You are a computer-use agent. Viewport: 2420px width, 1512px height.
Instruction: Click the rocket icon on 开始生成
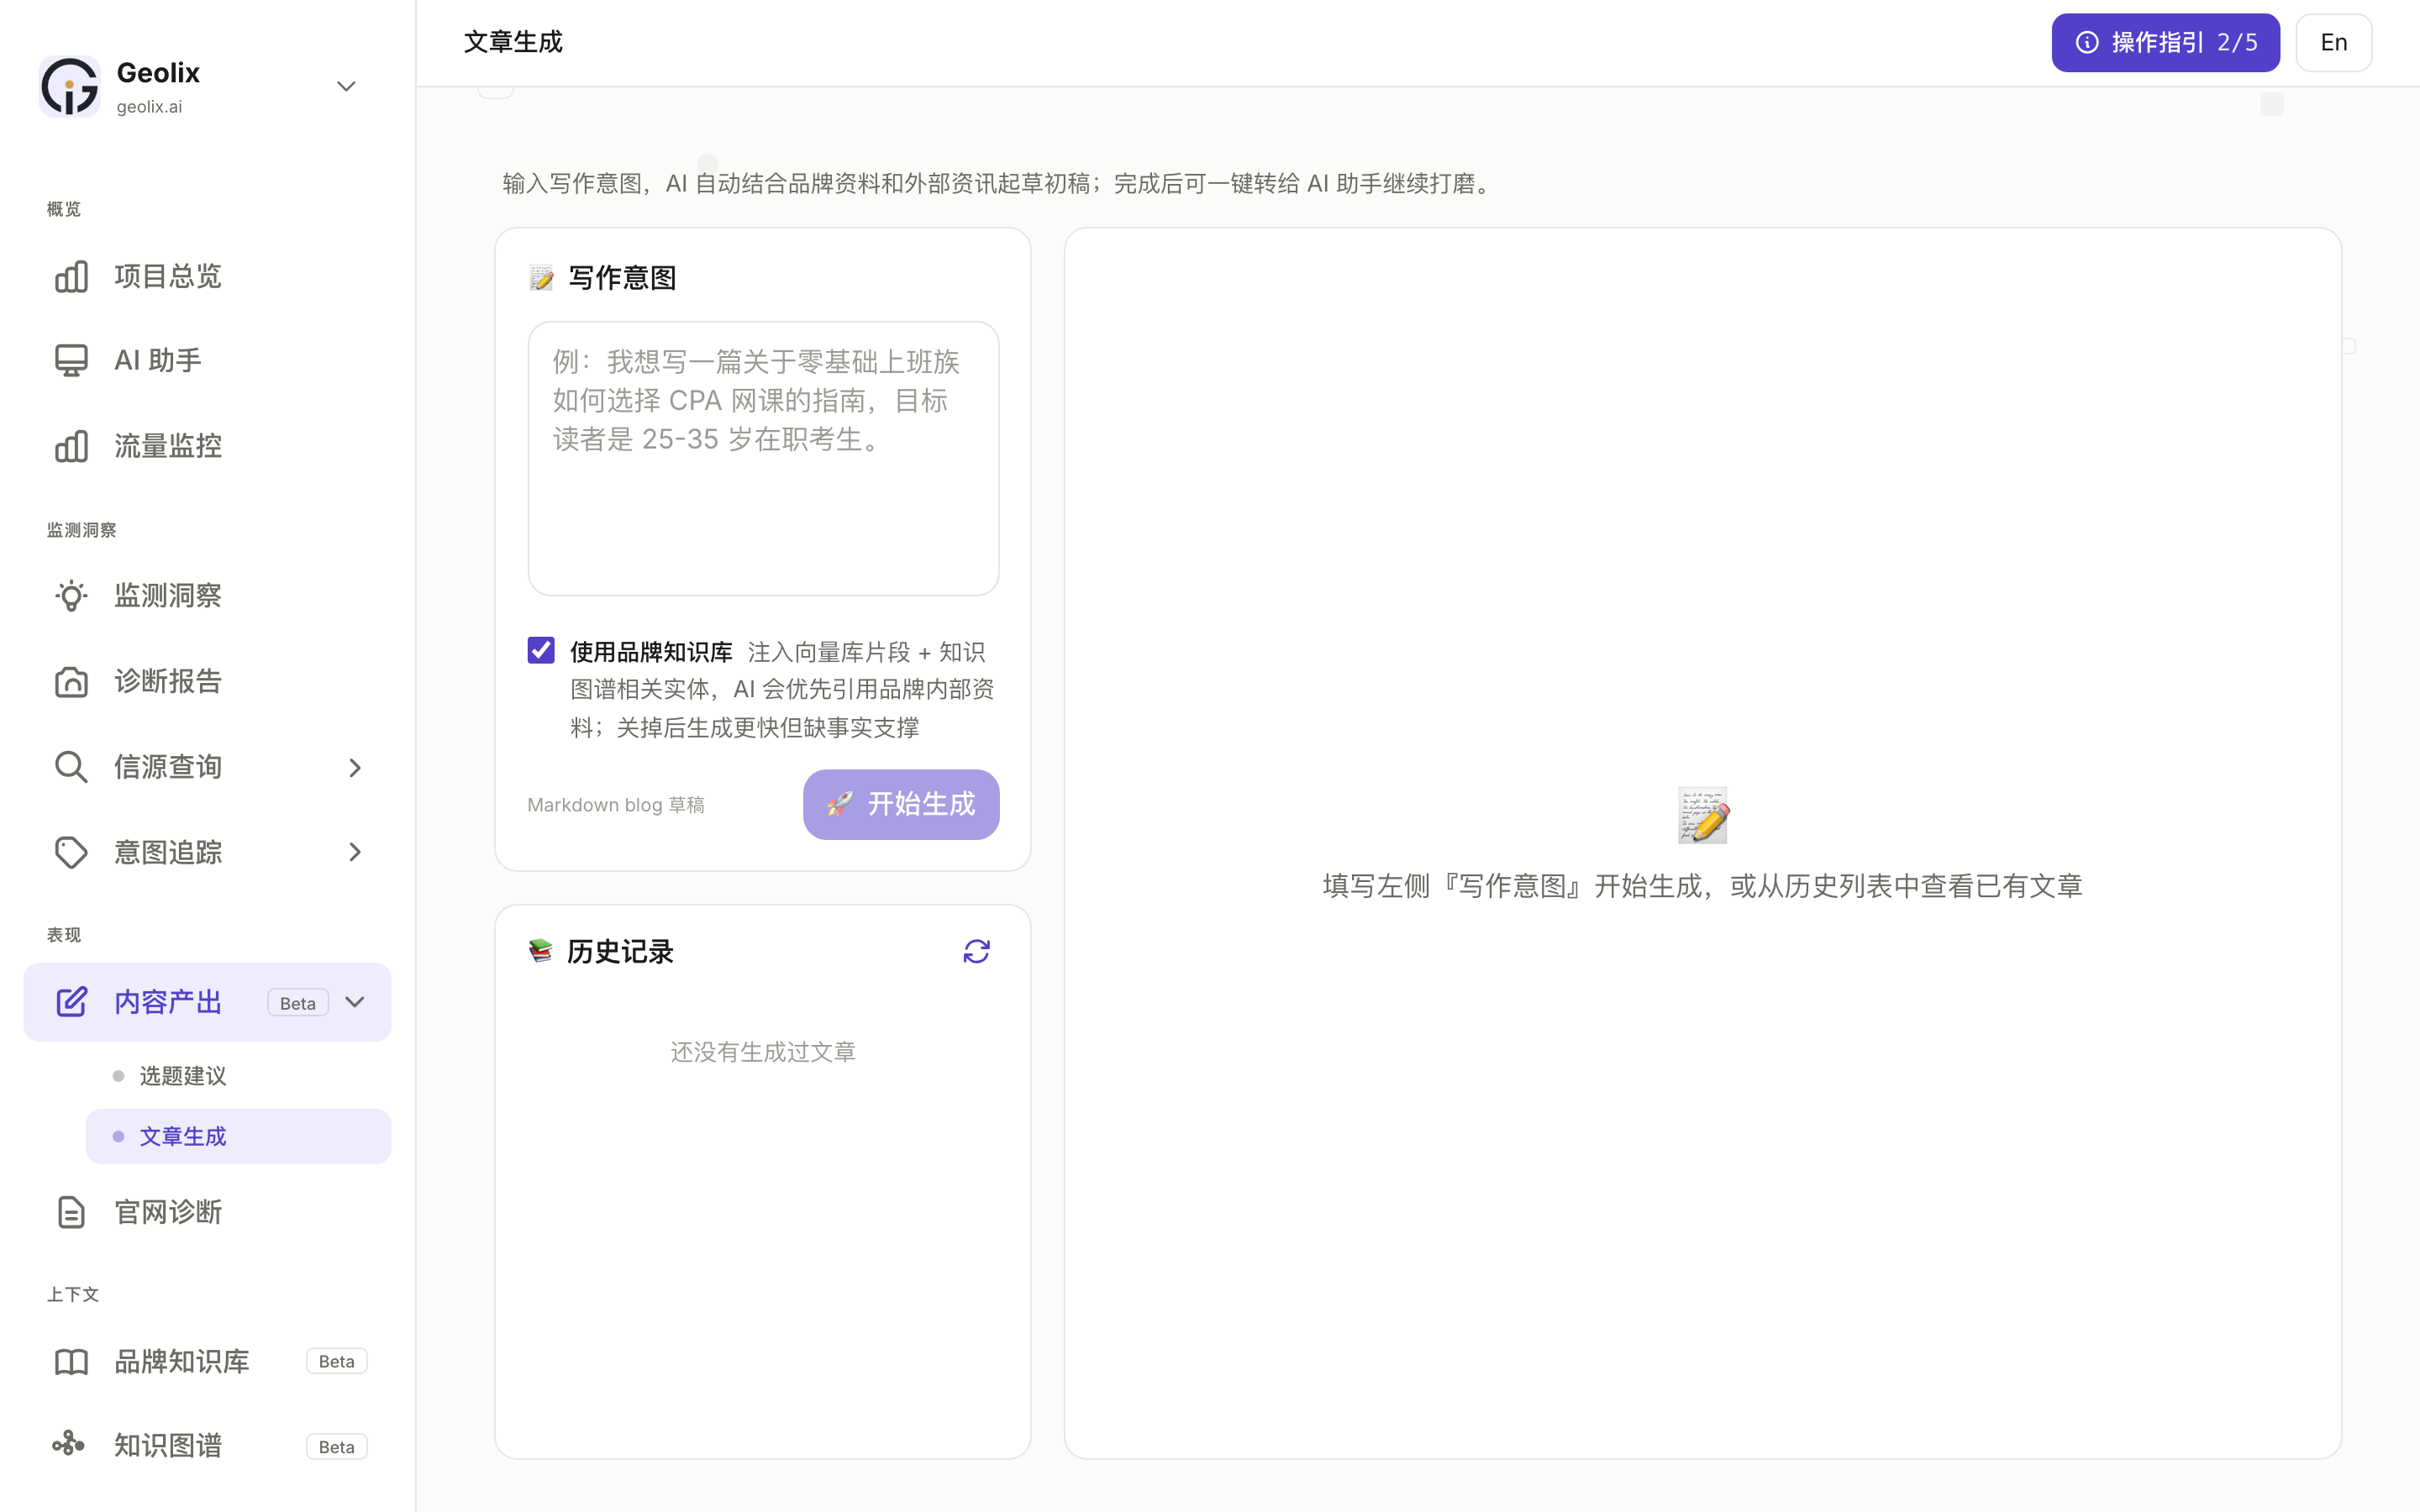(x=839, y=804)
